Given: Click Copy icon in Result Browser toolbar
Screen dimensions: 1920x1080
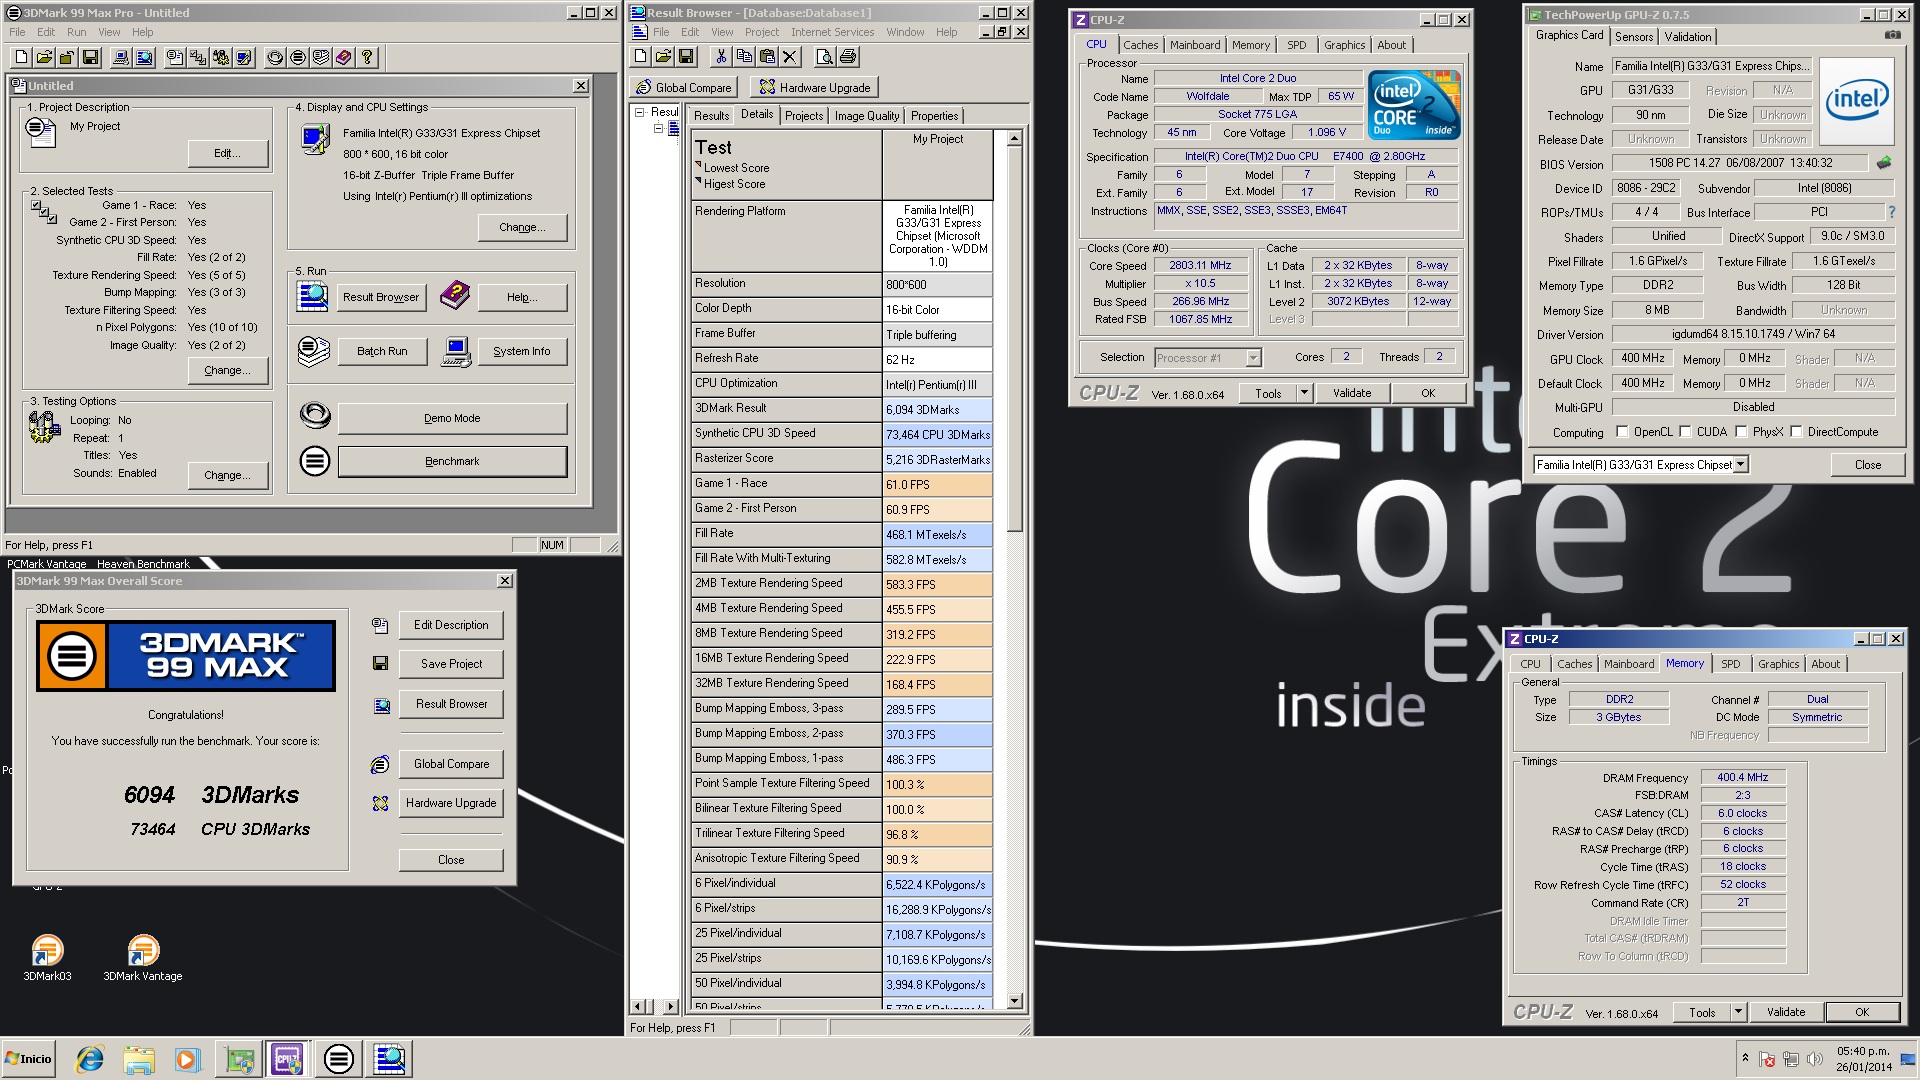Looking at the screenshot, I should [744, 57].
